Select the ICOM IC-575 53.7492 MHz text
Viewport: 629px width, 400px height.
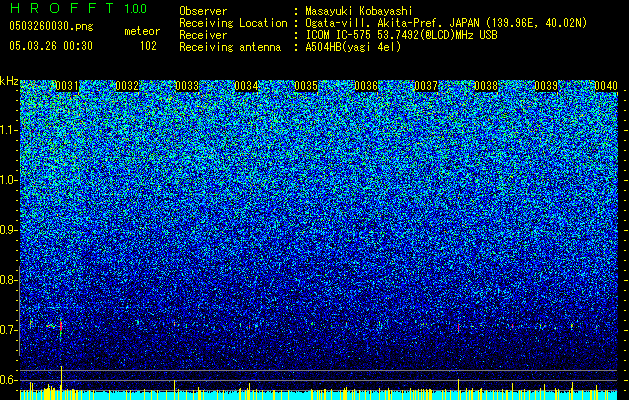pyautogui.click(x=401, y=35)
